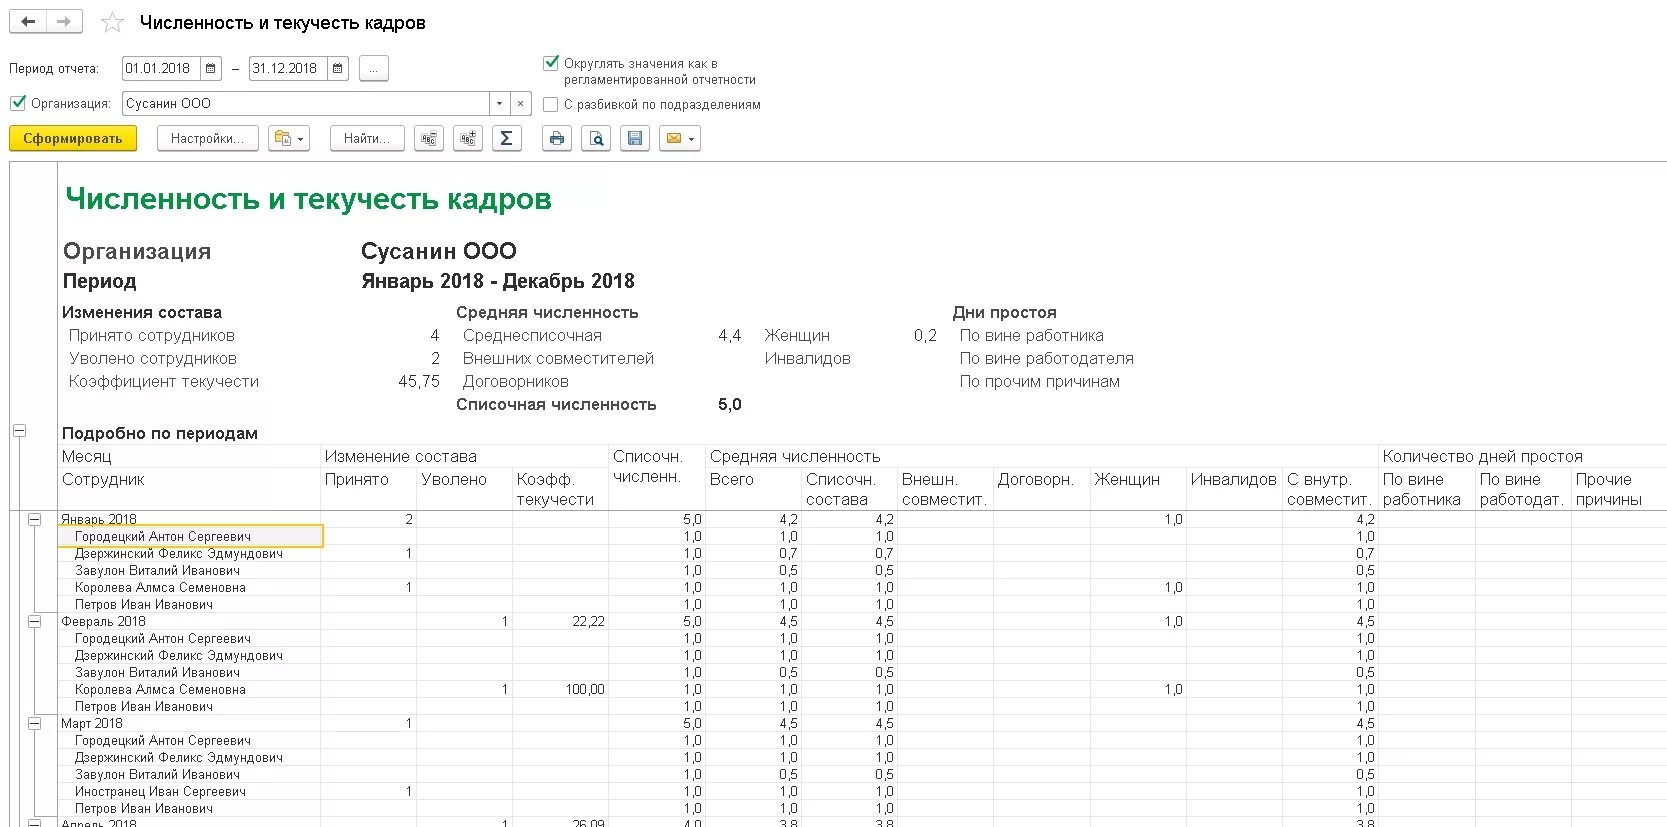The height and width of the screenshot is (827, 1667).
Task: Open print preview icon
Action: tap(596, 138)
